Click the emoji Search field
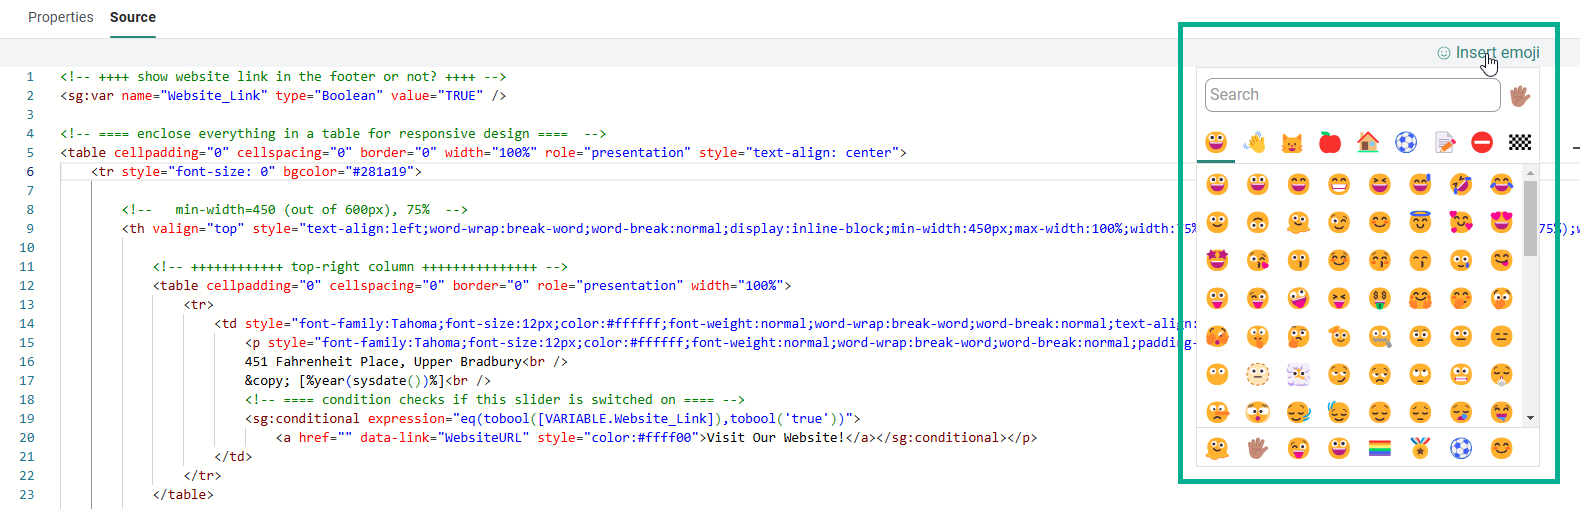Image resolution: width=1580 pixels, height=509 pixels. point(1352,95)
